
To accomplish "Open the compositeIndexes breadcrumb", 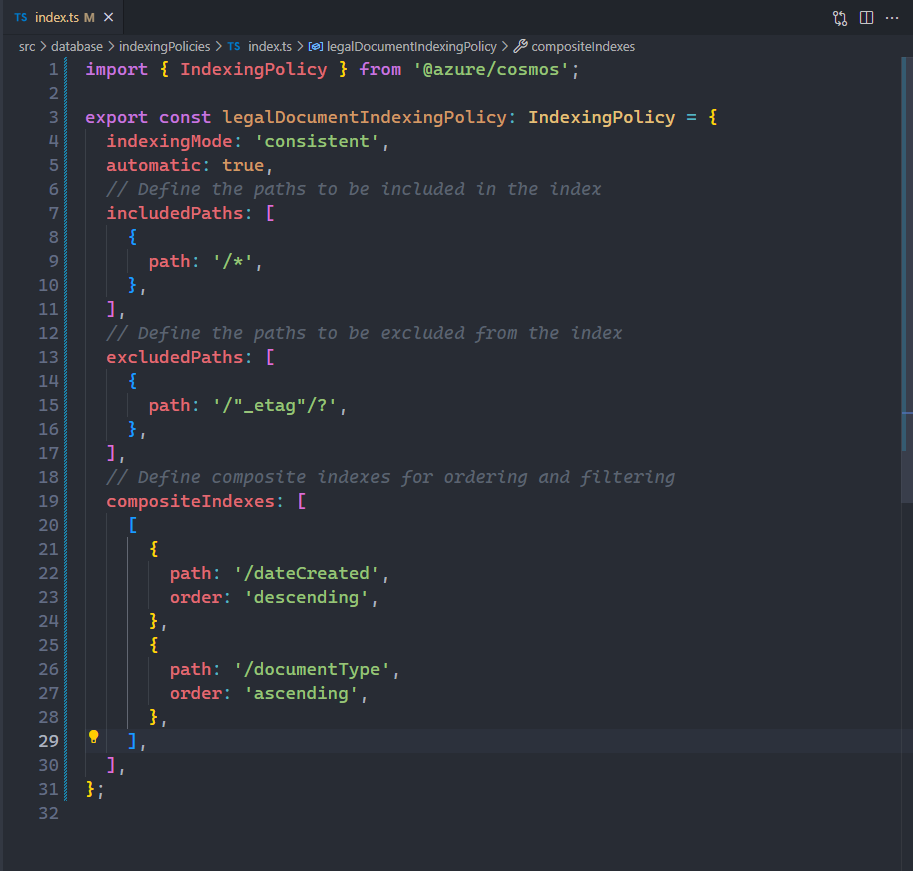I will pyautogui.click(x=583, y=47).
